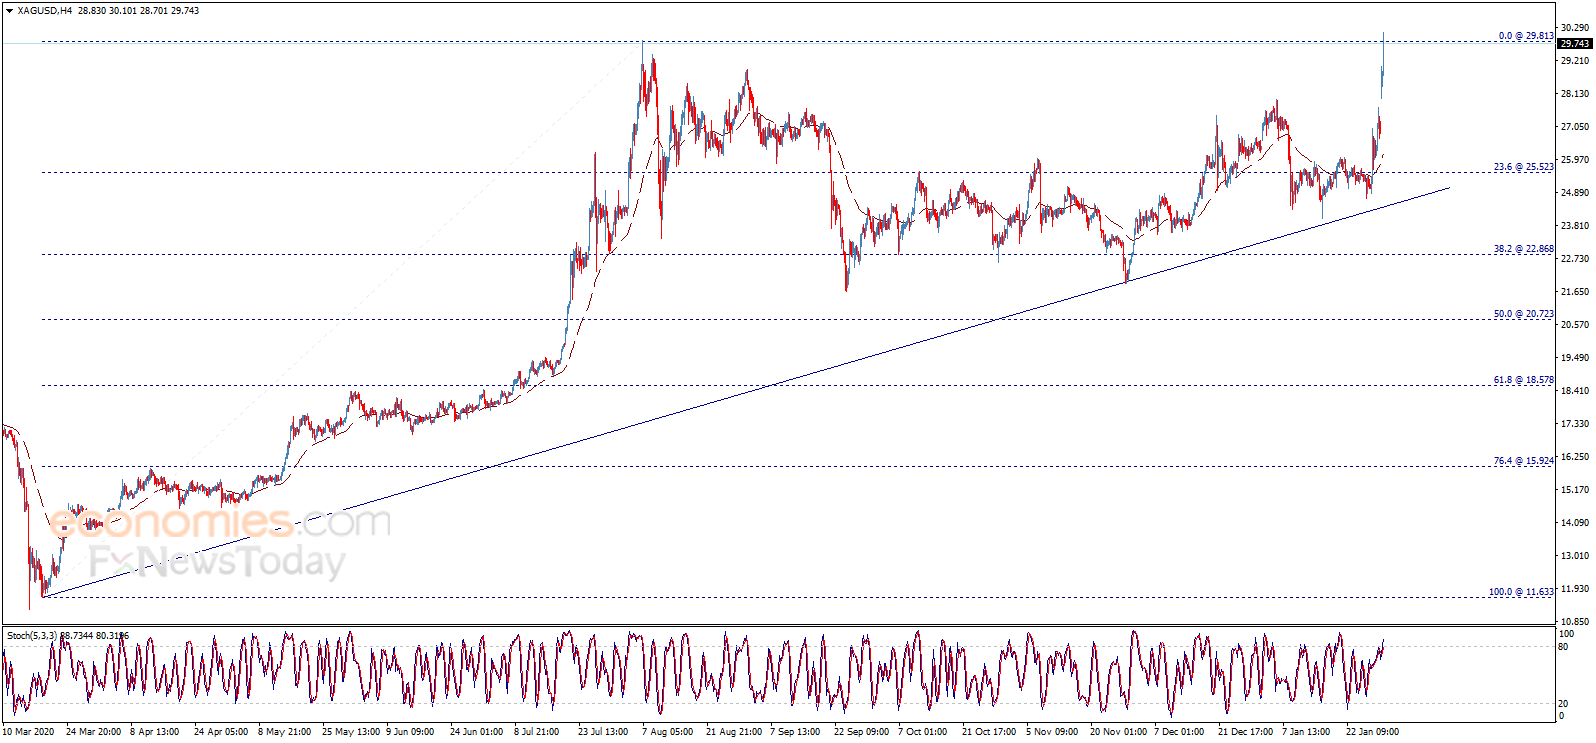Select the 23.6 @ 25.523 Fibonacci label
This screenshot has width=1596, height=743.
coord(1523,167)
